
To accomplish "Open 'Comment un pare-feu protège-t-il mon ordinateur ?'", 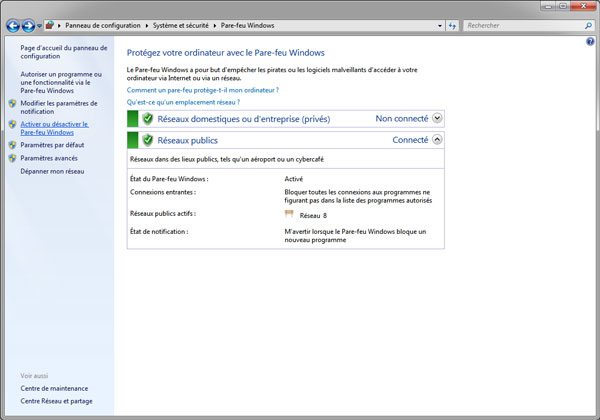I will point(203,90).
